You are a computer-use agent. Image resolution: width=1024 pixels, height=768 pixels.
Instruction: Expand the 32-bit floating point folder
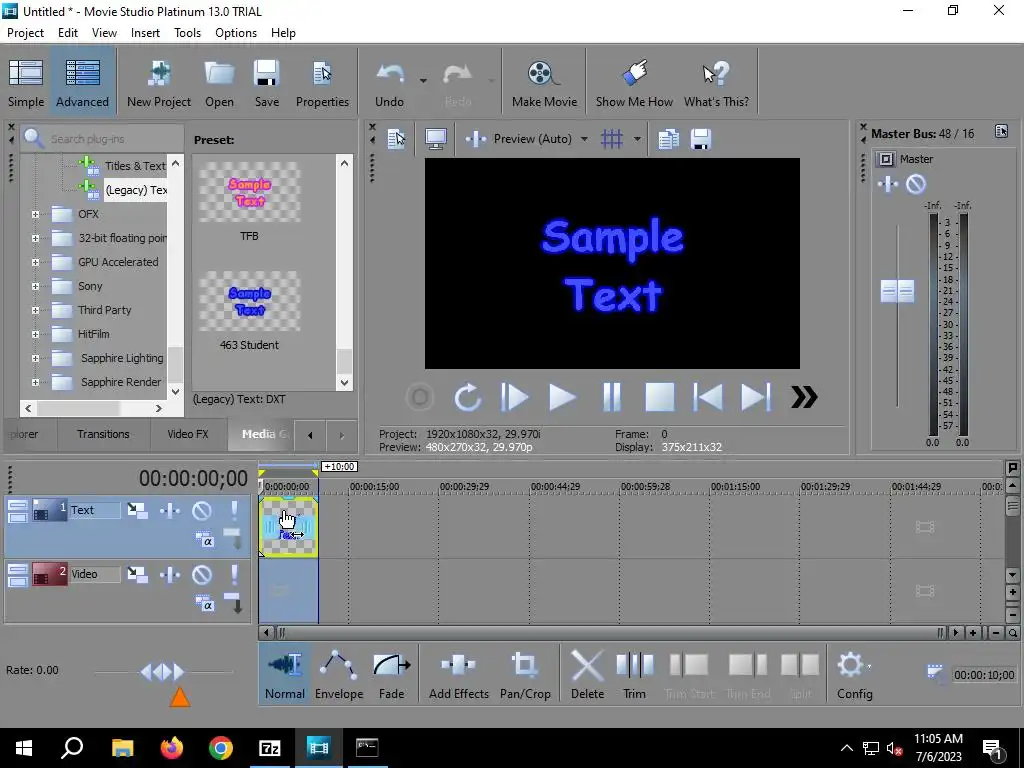[35, 238]
